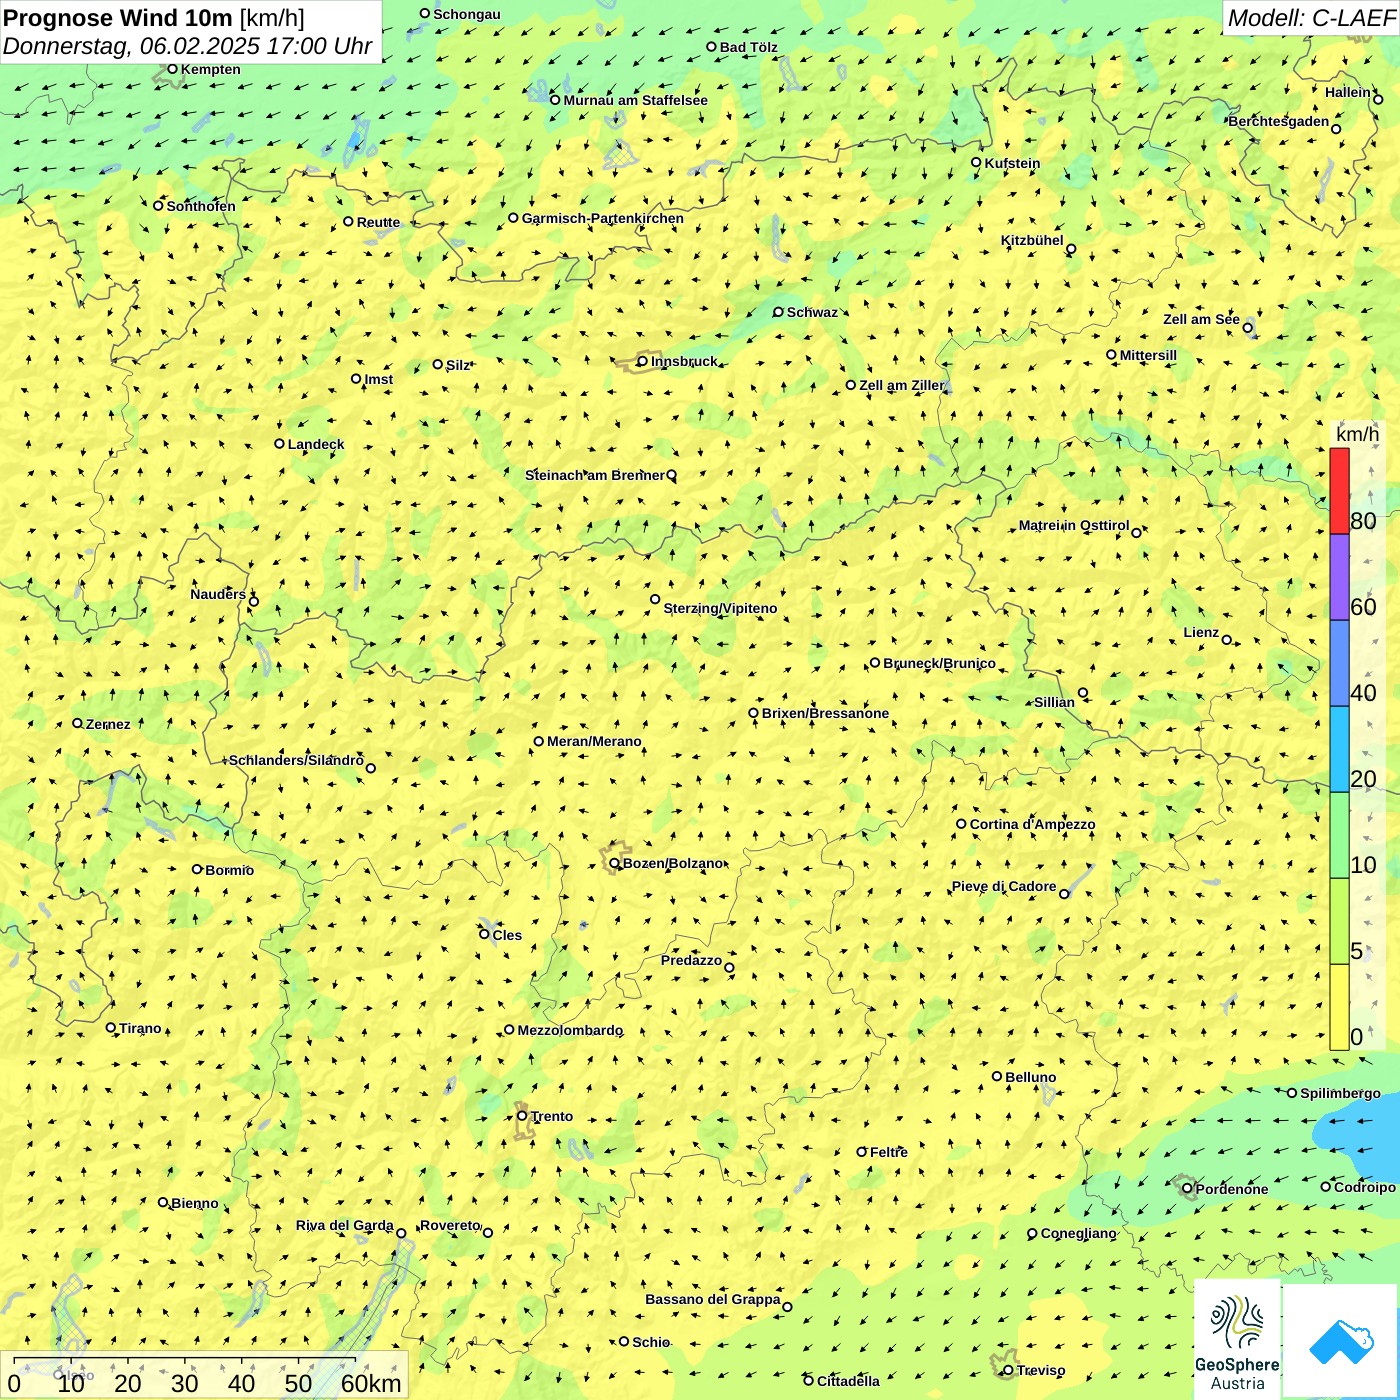Image resolution: width=1400 pixels, height=1400 pixels.
Task: Select the Spilimbergo city marker
Action: [x=1291, y=1093]
